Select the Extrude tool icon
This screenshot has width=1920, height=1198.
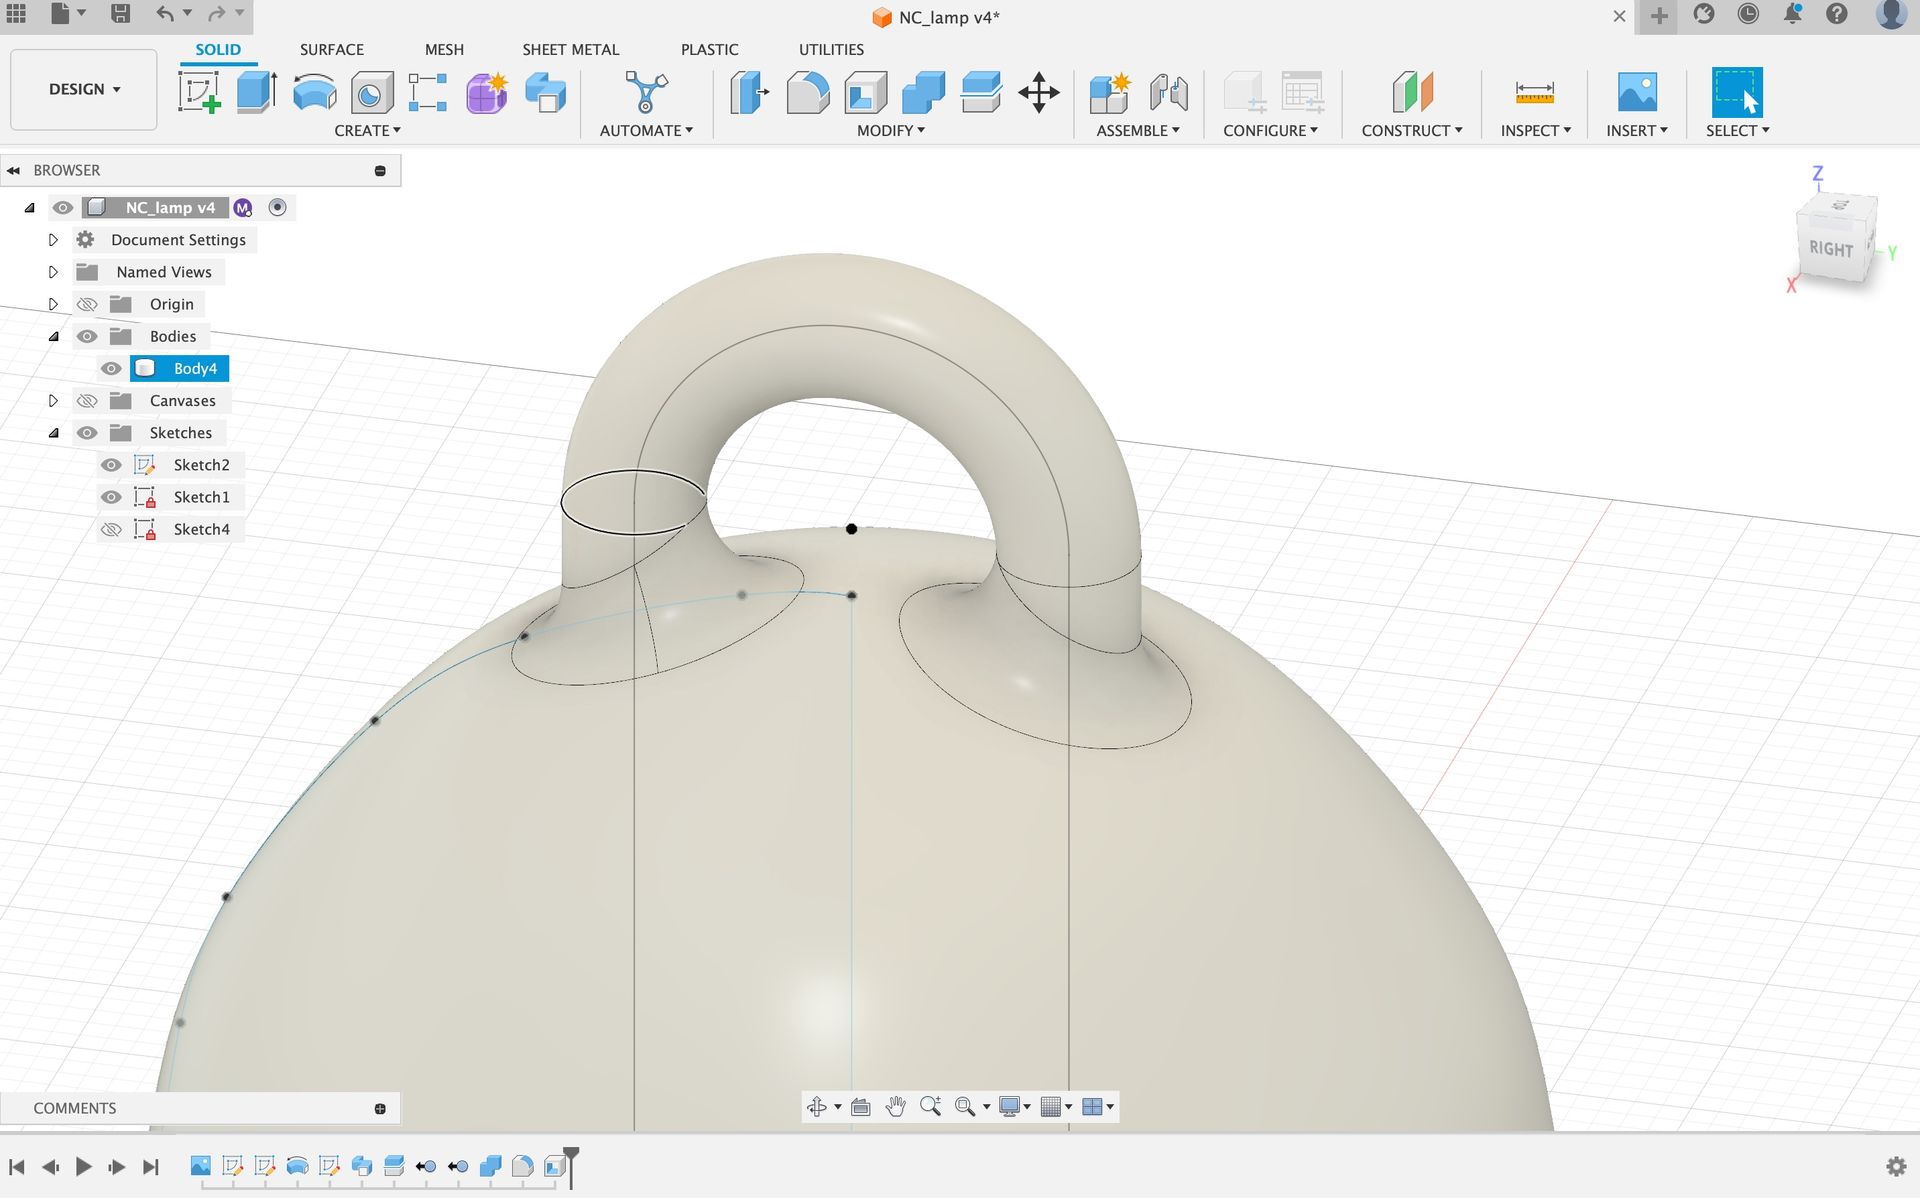(x=256, y=92)
